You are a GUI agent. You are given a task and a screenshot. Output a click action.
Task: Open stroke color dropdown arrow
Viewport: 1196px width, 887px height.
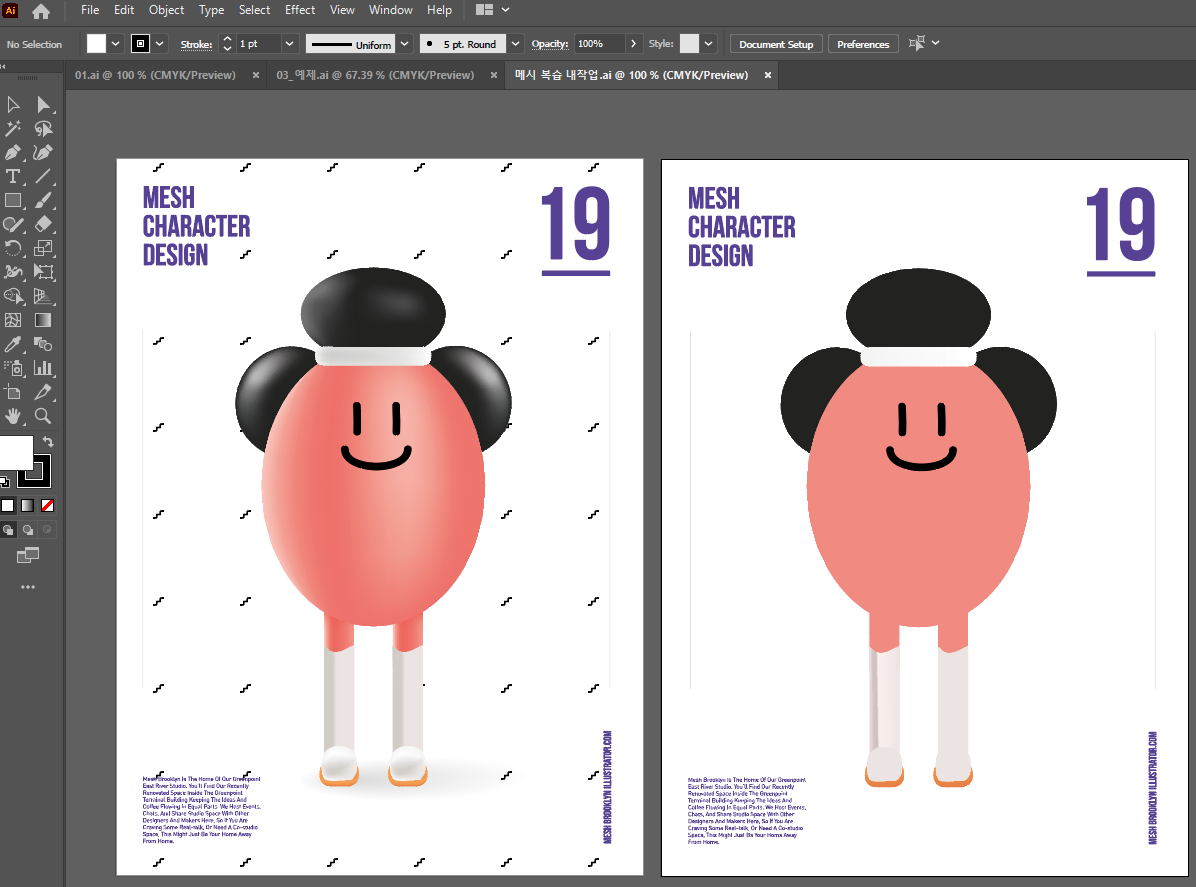[x=159, y=43]
